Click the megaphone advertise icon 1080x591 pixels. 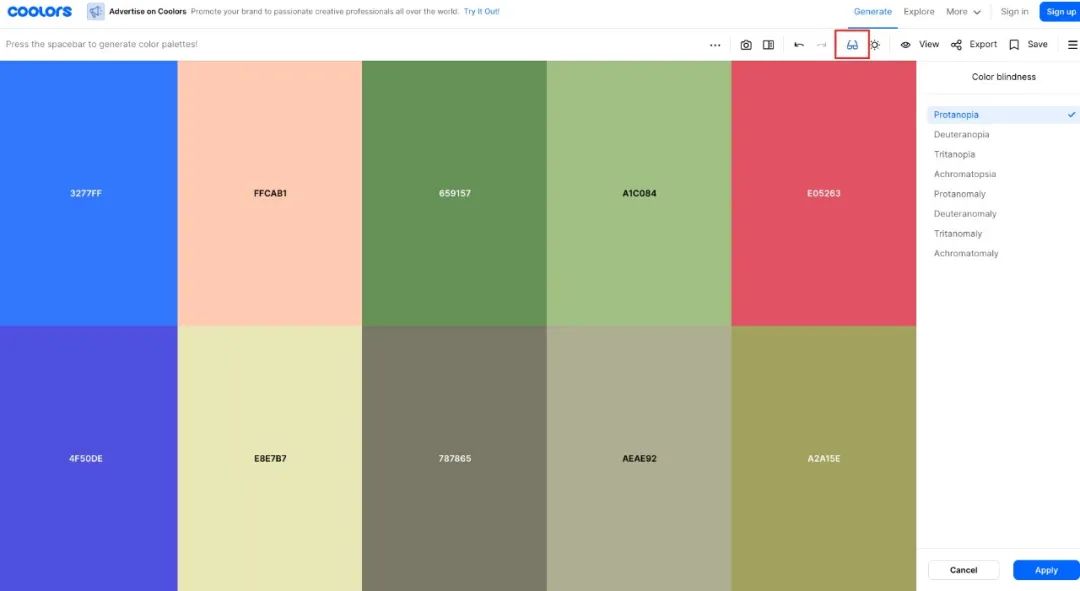click(x=96, y=12)
